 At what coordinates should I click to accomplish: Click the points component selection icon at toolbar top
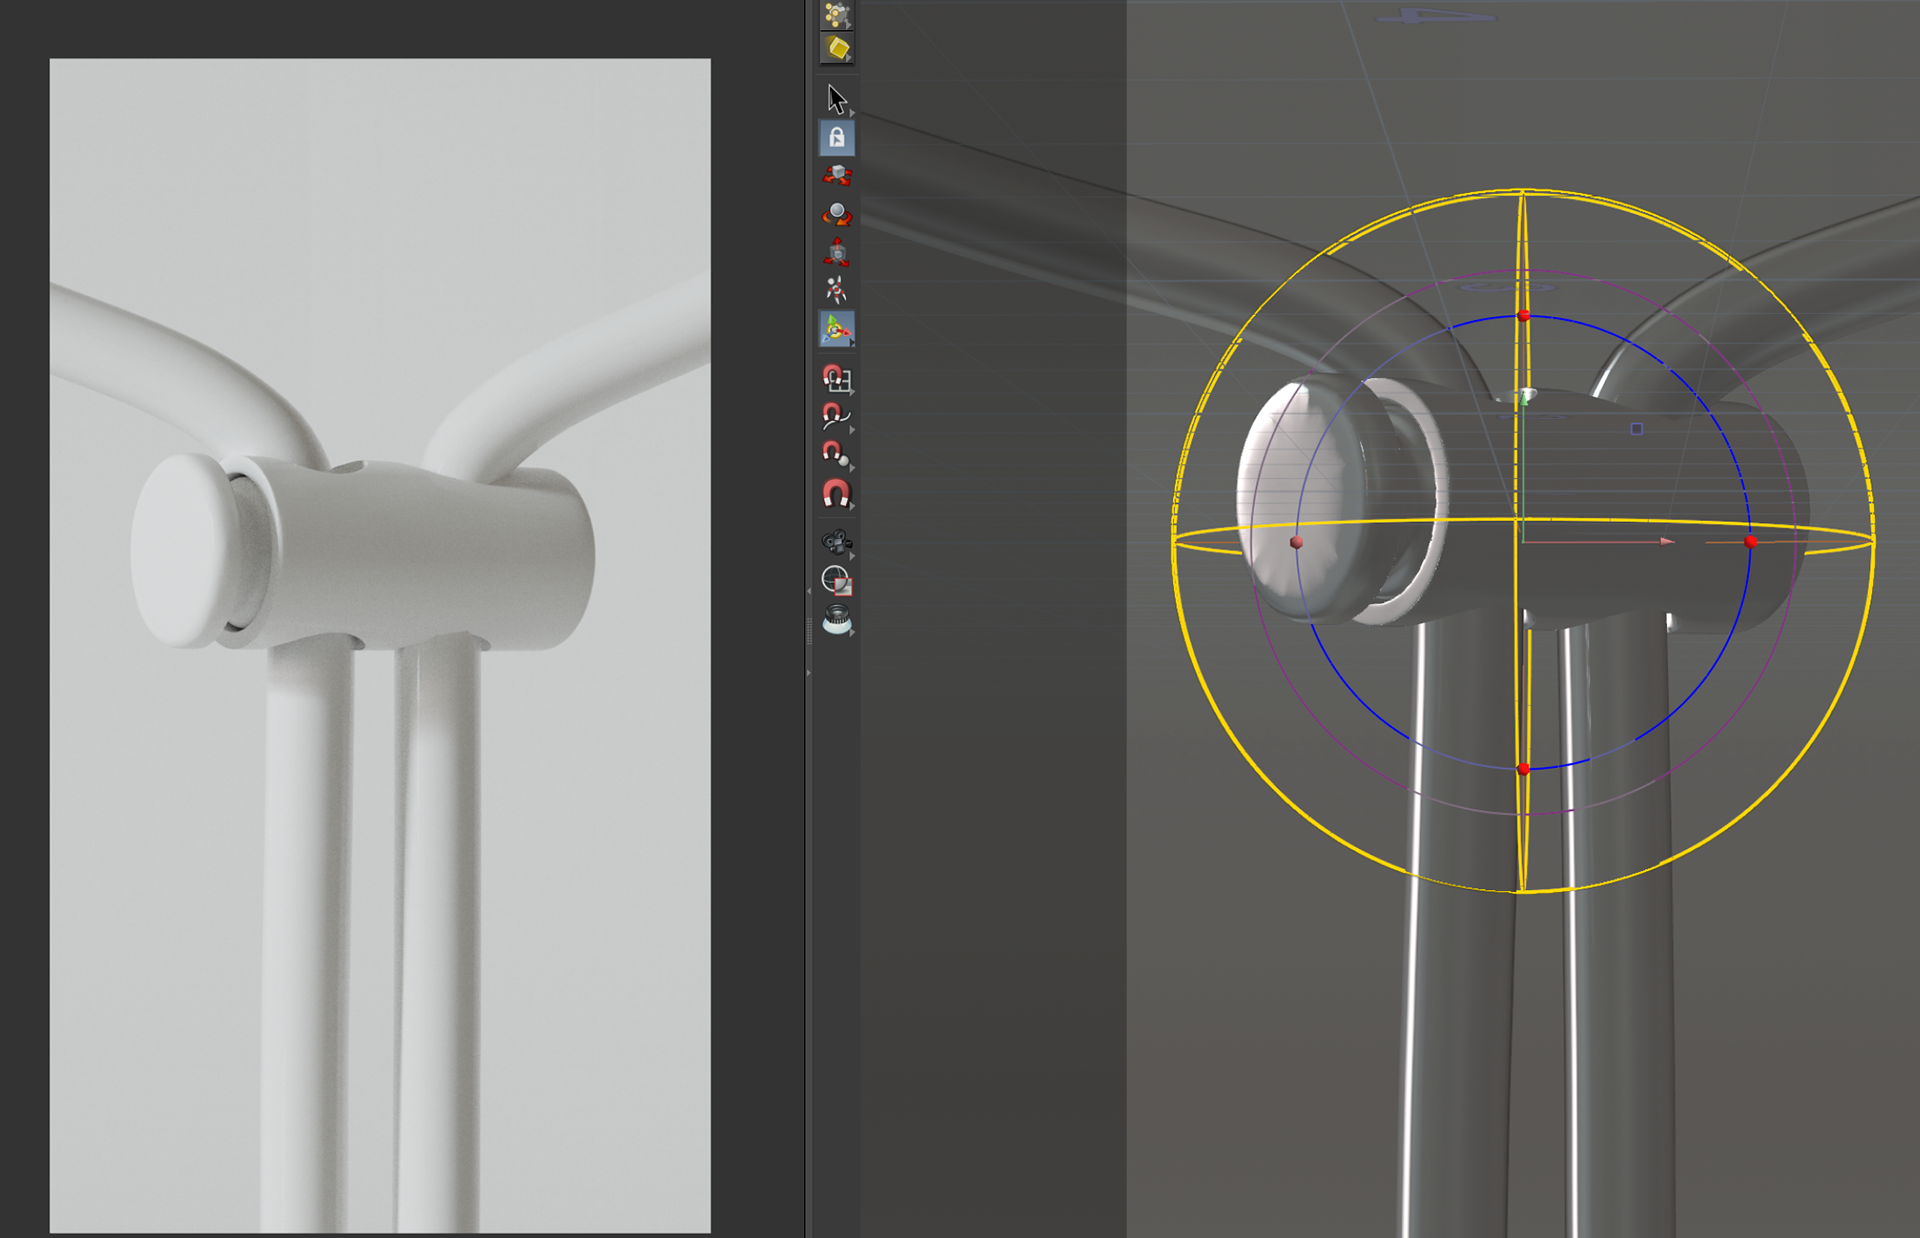[837, 14]
